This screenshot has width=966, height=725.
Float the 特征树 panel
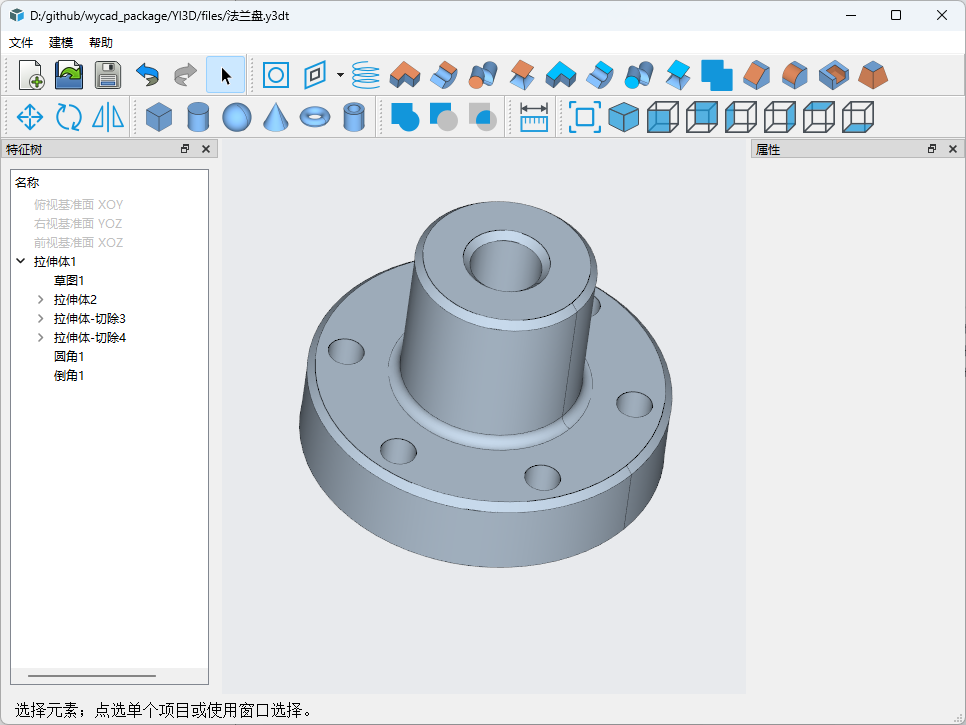tap(185, 148)
